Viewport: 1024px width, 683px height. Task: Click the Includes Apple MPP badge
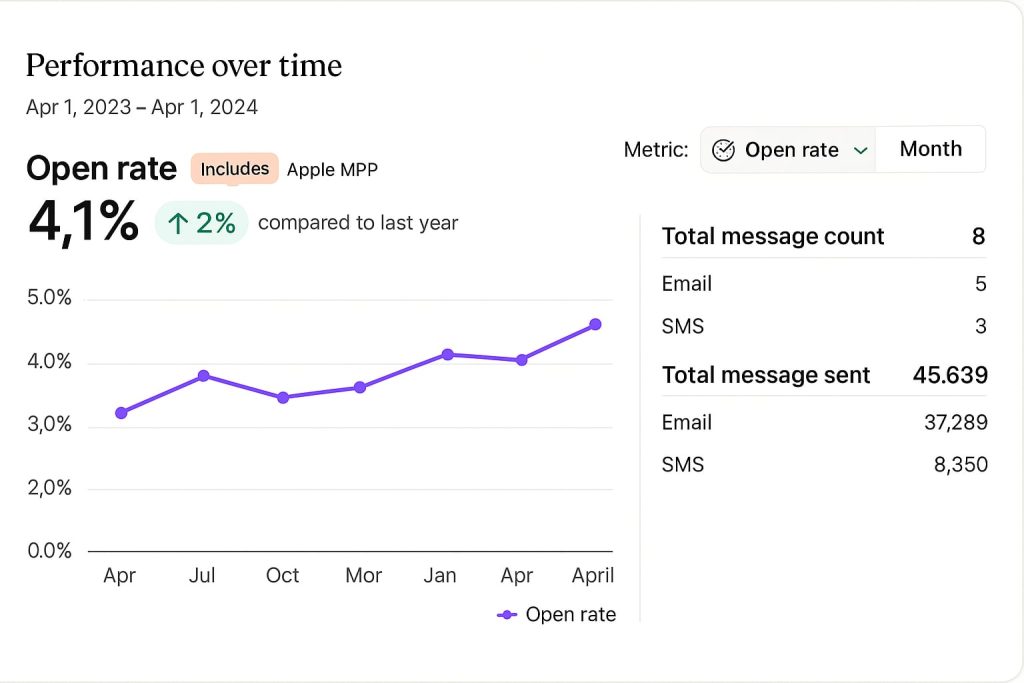234,169
